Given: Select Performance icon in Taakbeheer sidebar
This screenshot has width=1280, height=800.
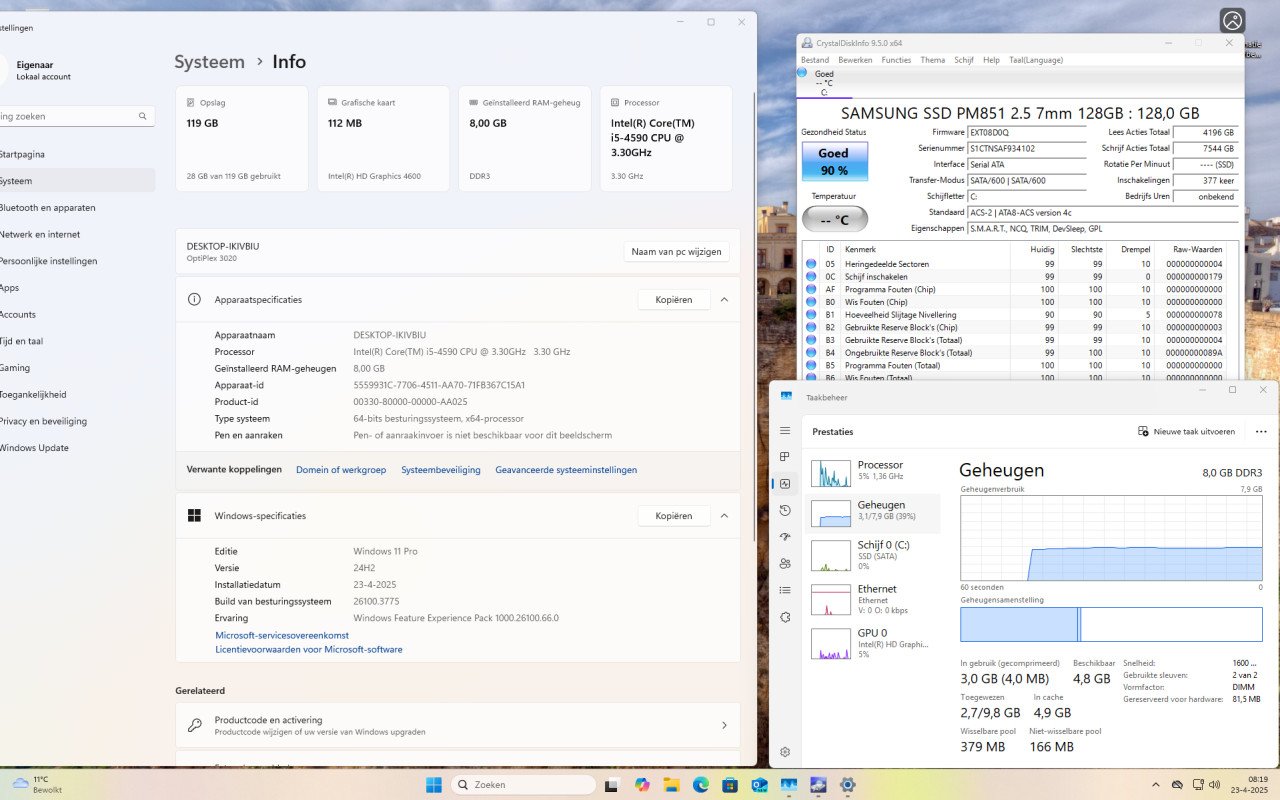Looking at the screenshot, I should [785, 484].
